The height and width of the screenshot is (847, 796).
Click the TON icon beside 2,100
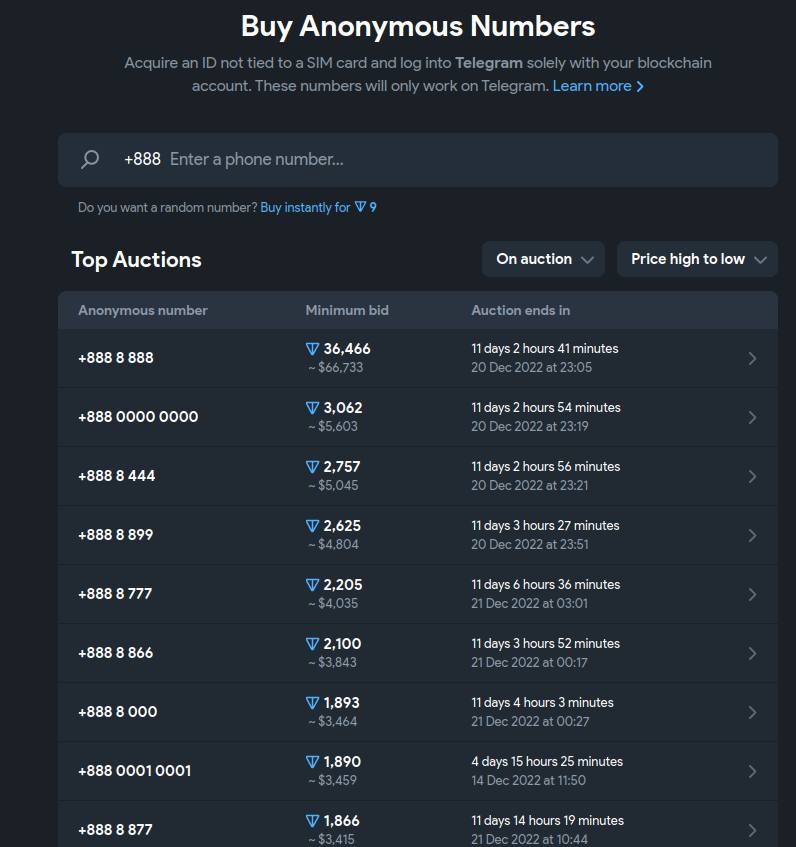pos(312,644)
